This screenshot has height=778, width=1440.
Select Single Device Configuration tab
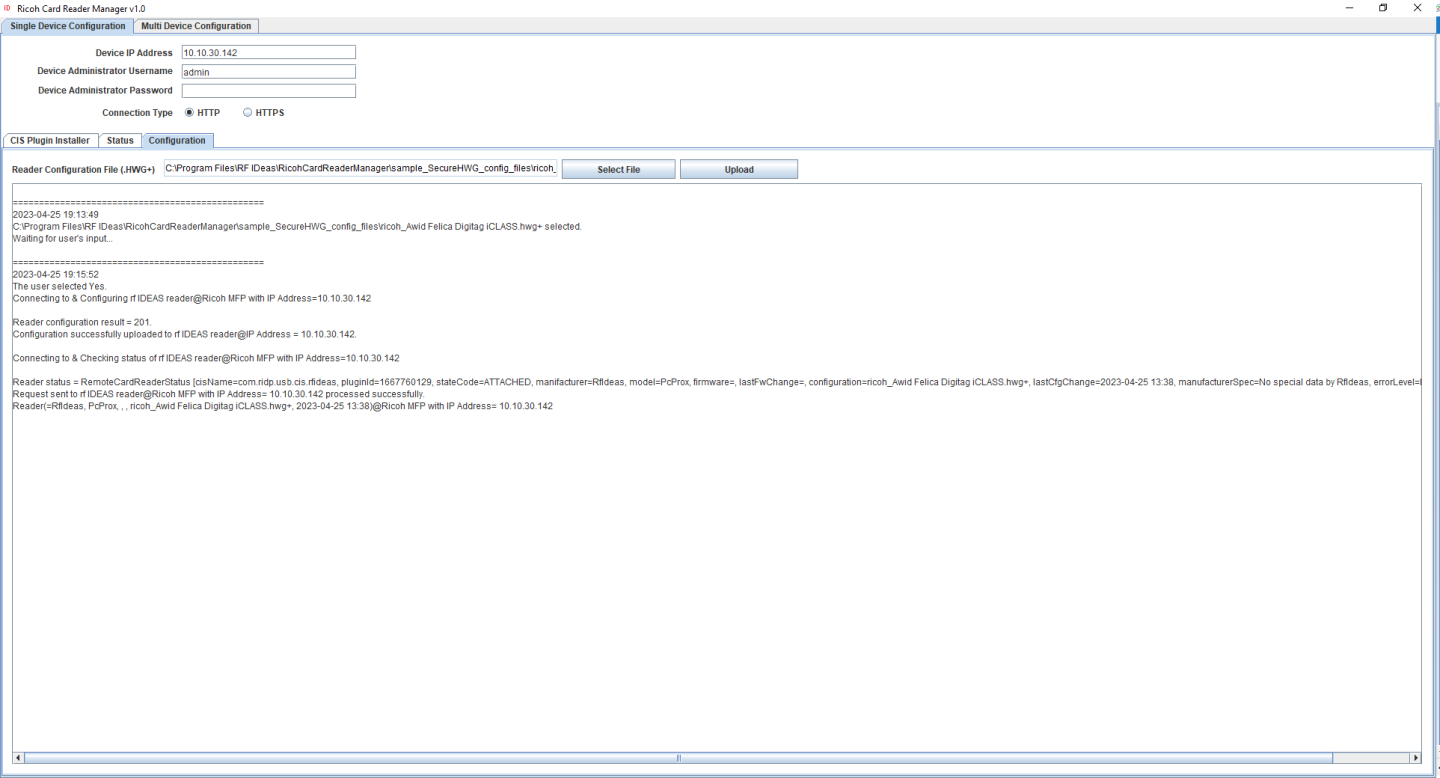(x=68, y=26)
